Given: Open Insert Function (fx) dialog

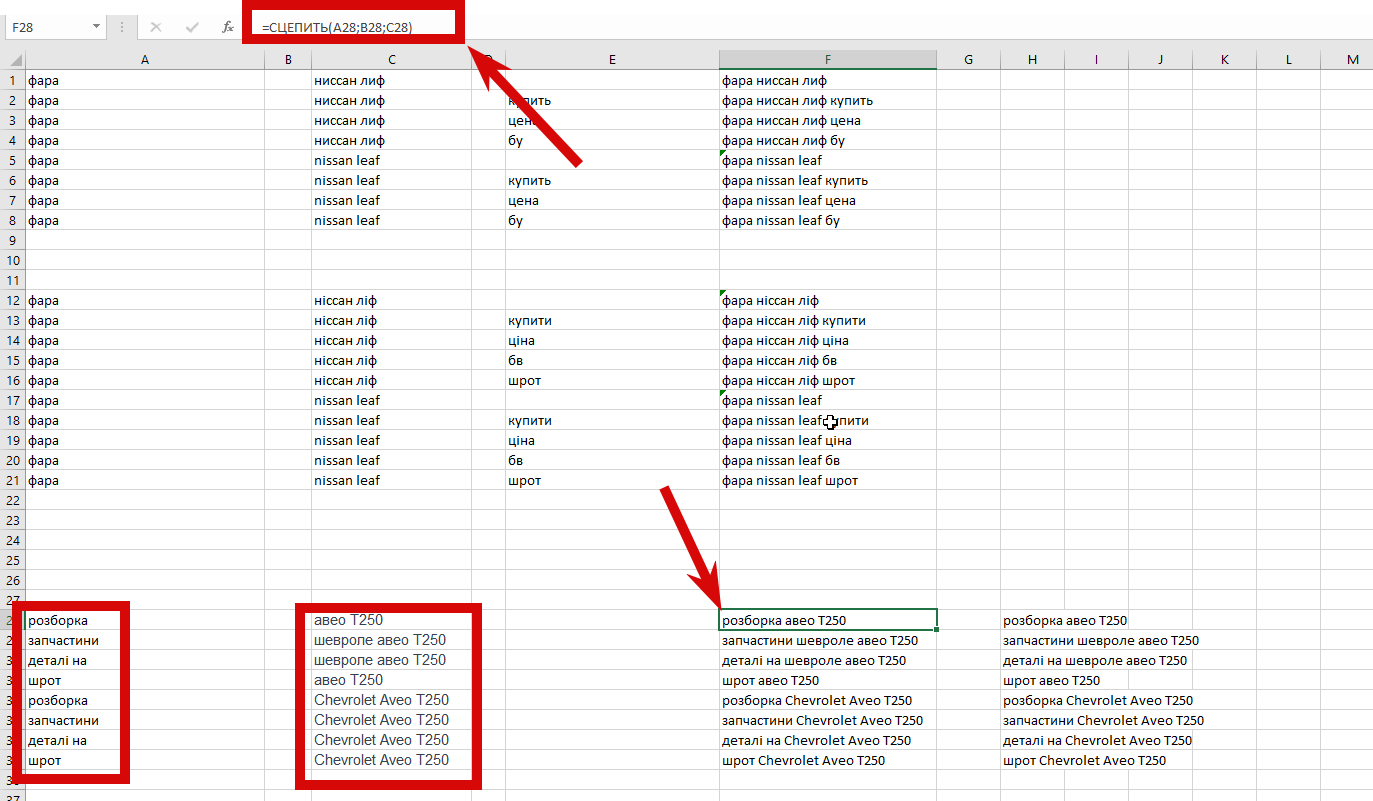Looking at the screenshot, I should (228, 27).
